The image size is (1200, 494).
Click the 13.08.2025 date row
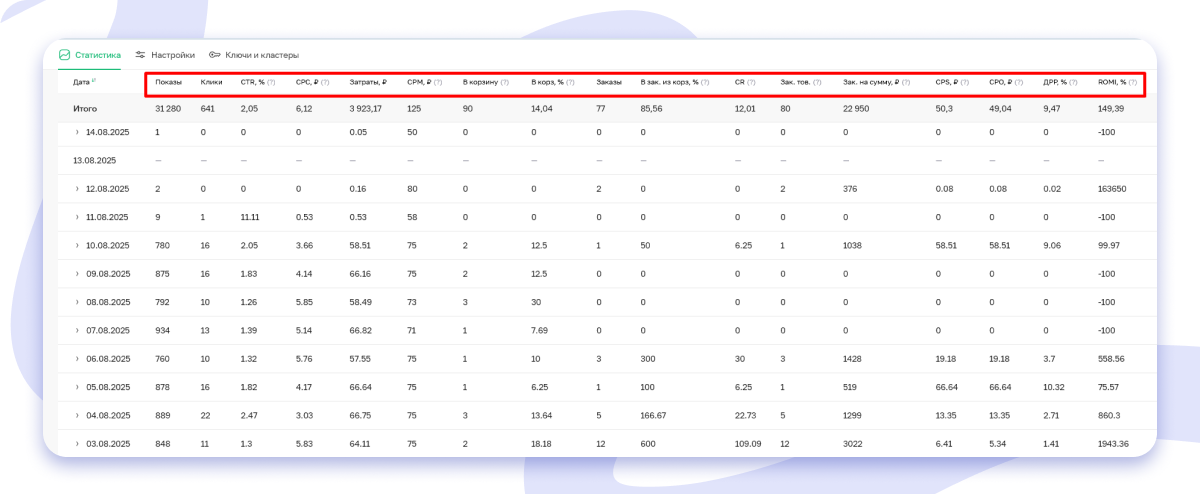click(94, 160)
